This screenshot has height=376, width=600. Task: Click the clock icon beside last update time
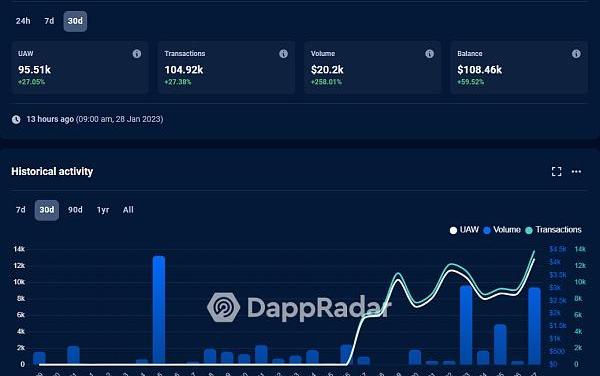point(16,120)
